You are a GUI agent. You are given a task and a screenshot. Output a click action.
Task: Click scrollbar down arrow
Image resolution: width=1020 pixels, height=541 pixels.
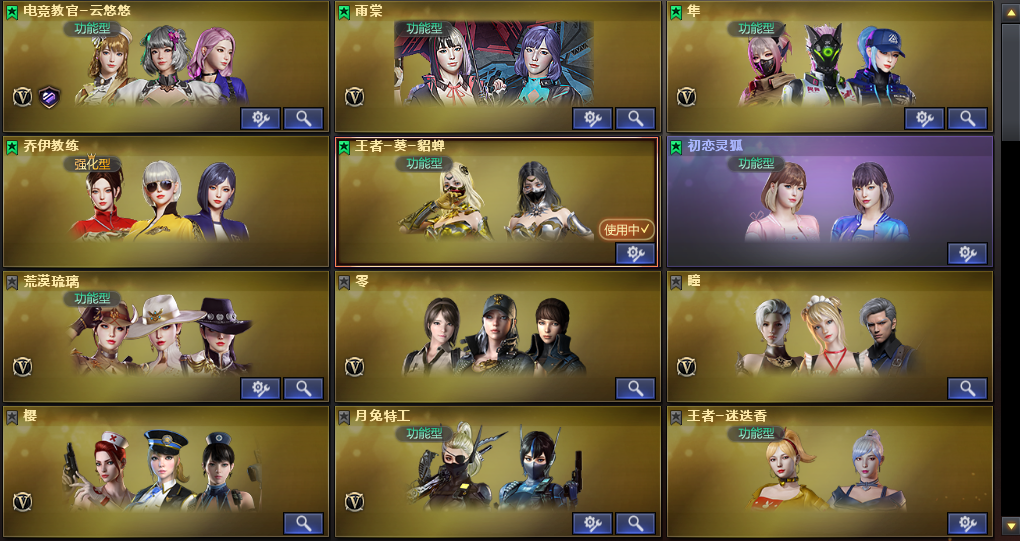1011,525
